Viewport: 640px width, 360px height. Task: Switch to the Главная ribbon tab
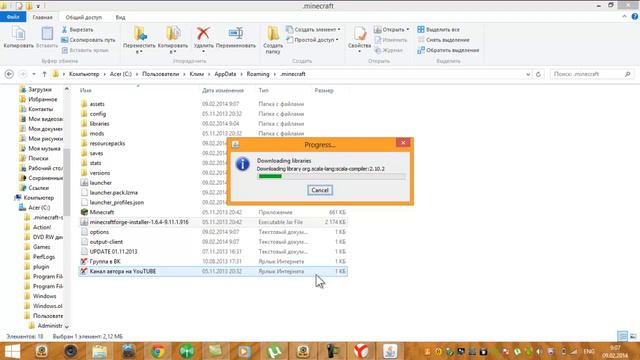point(42,17)
